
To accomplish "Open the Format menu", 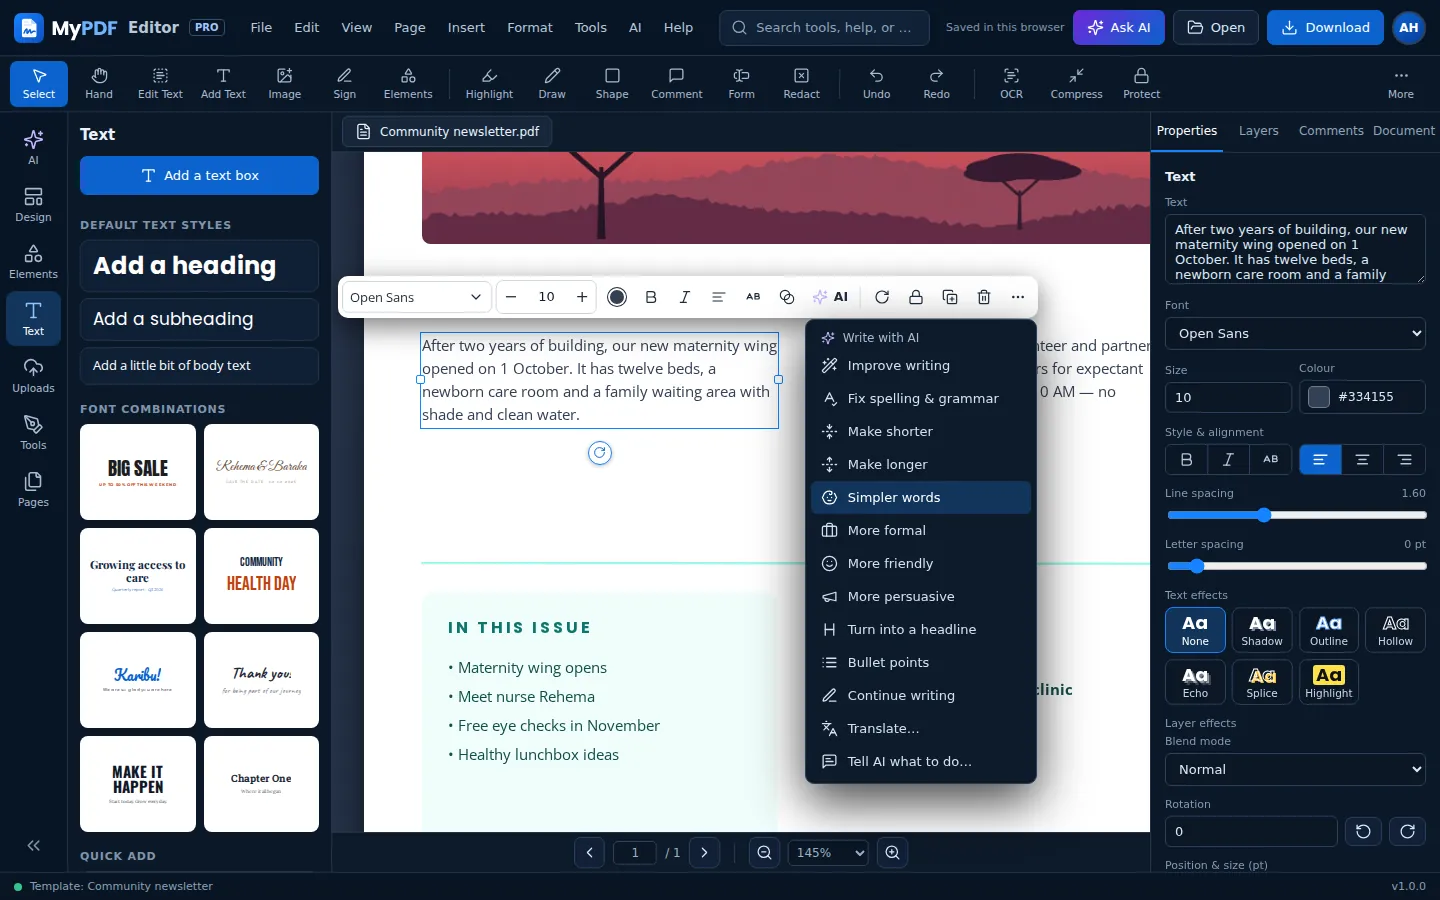I will pos(529,28).
